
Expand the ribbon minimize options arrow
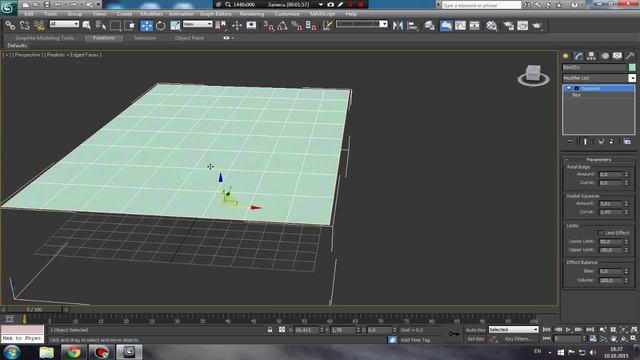coord(232,38)
